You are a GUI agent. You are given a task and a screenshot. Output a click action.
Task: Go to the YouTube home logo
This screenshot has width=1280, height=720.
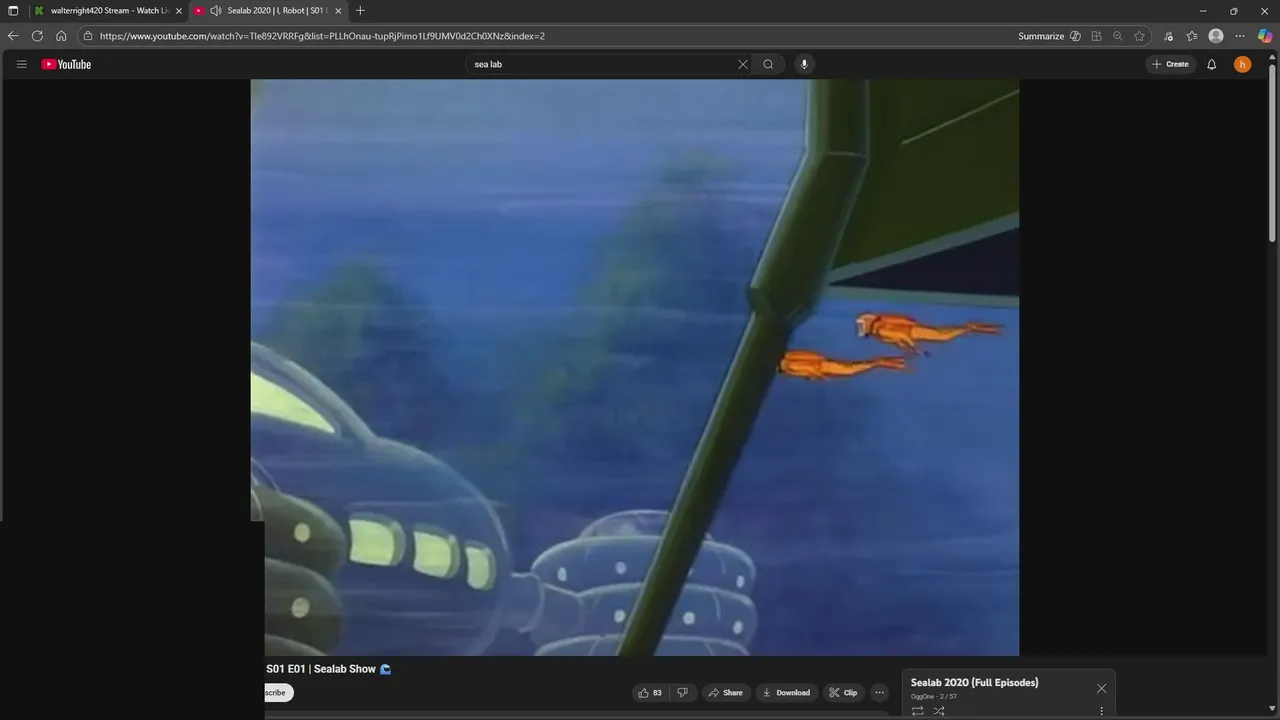[x=66, y=64]
